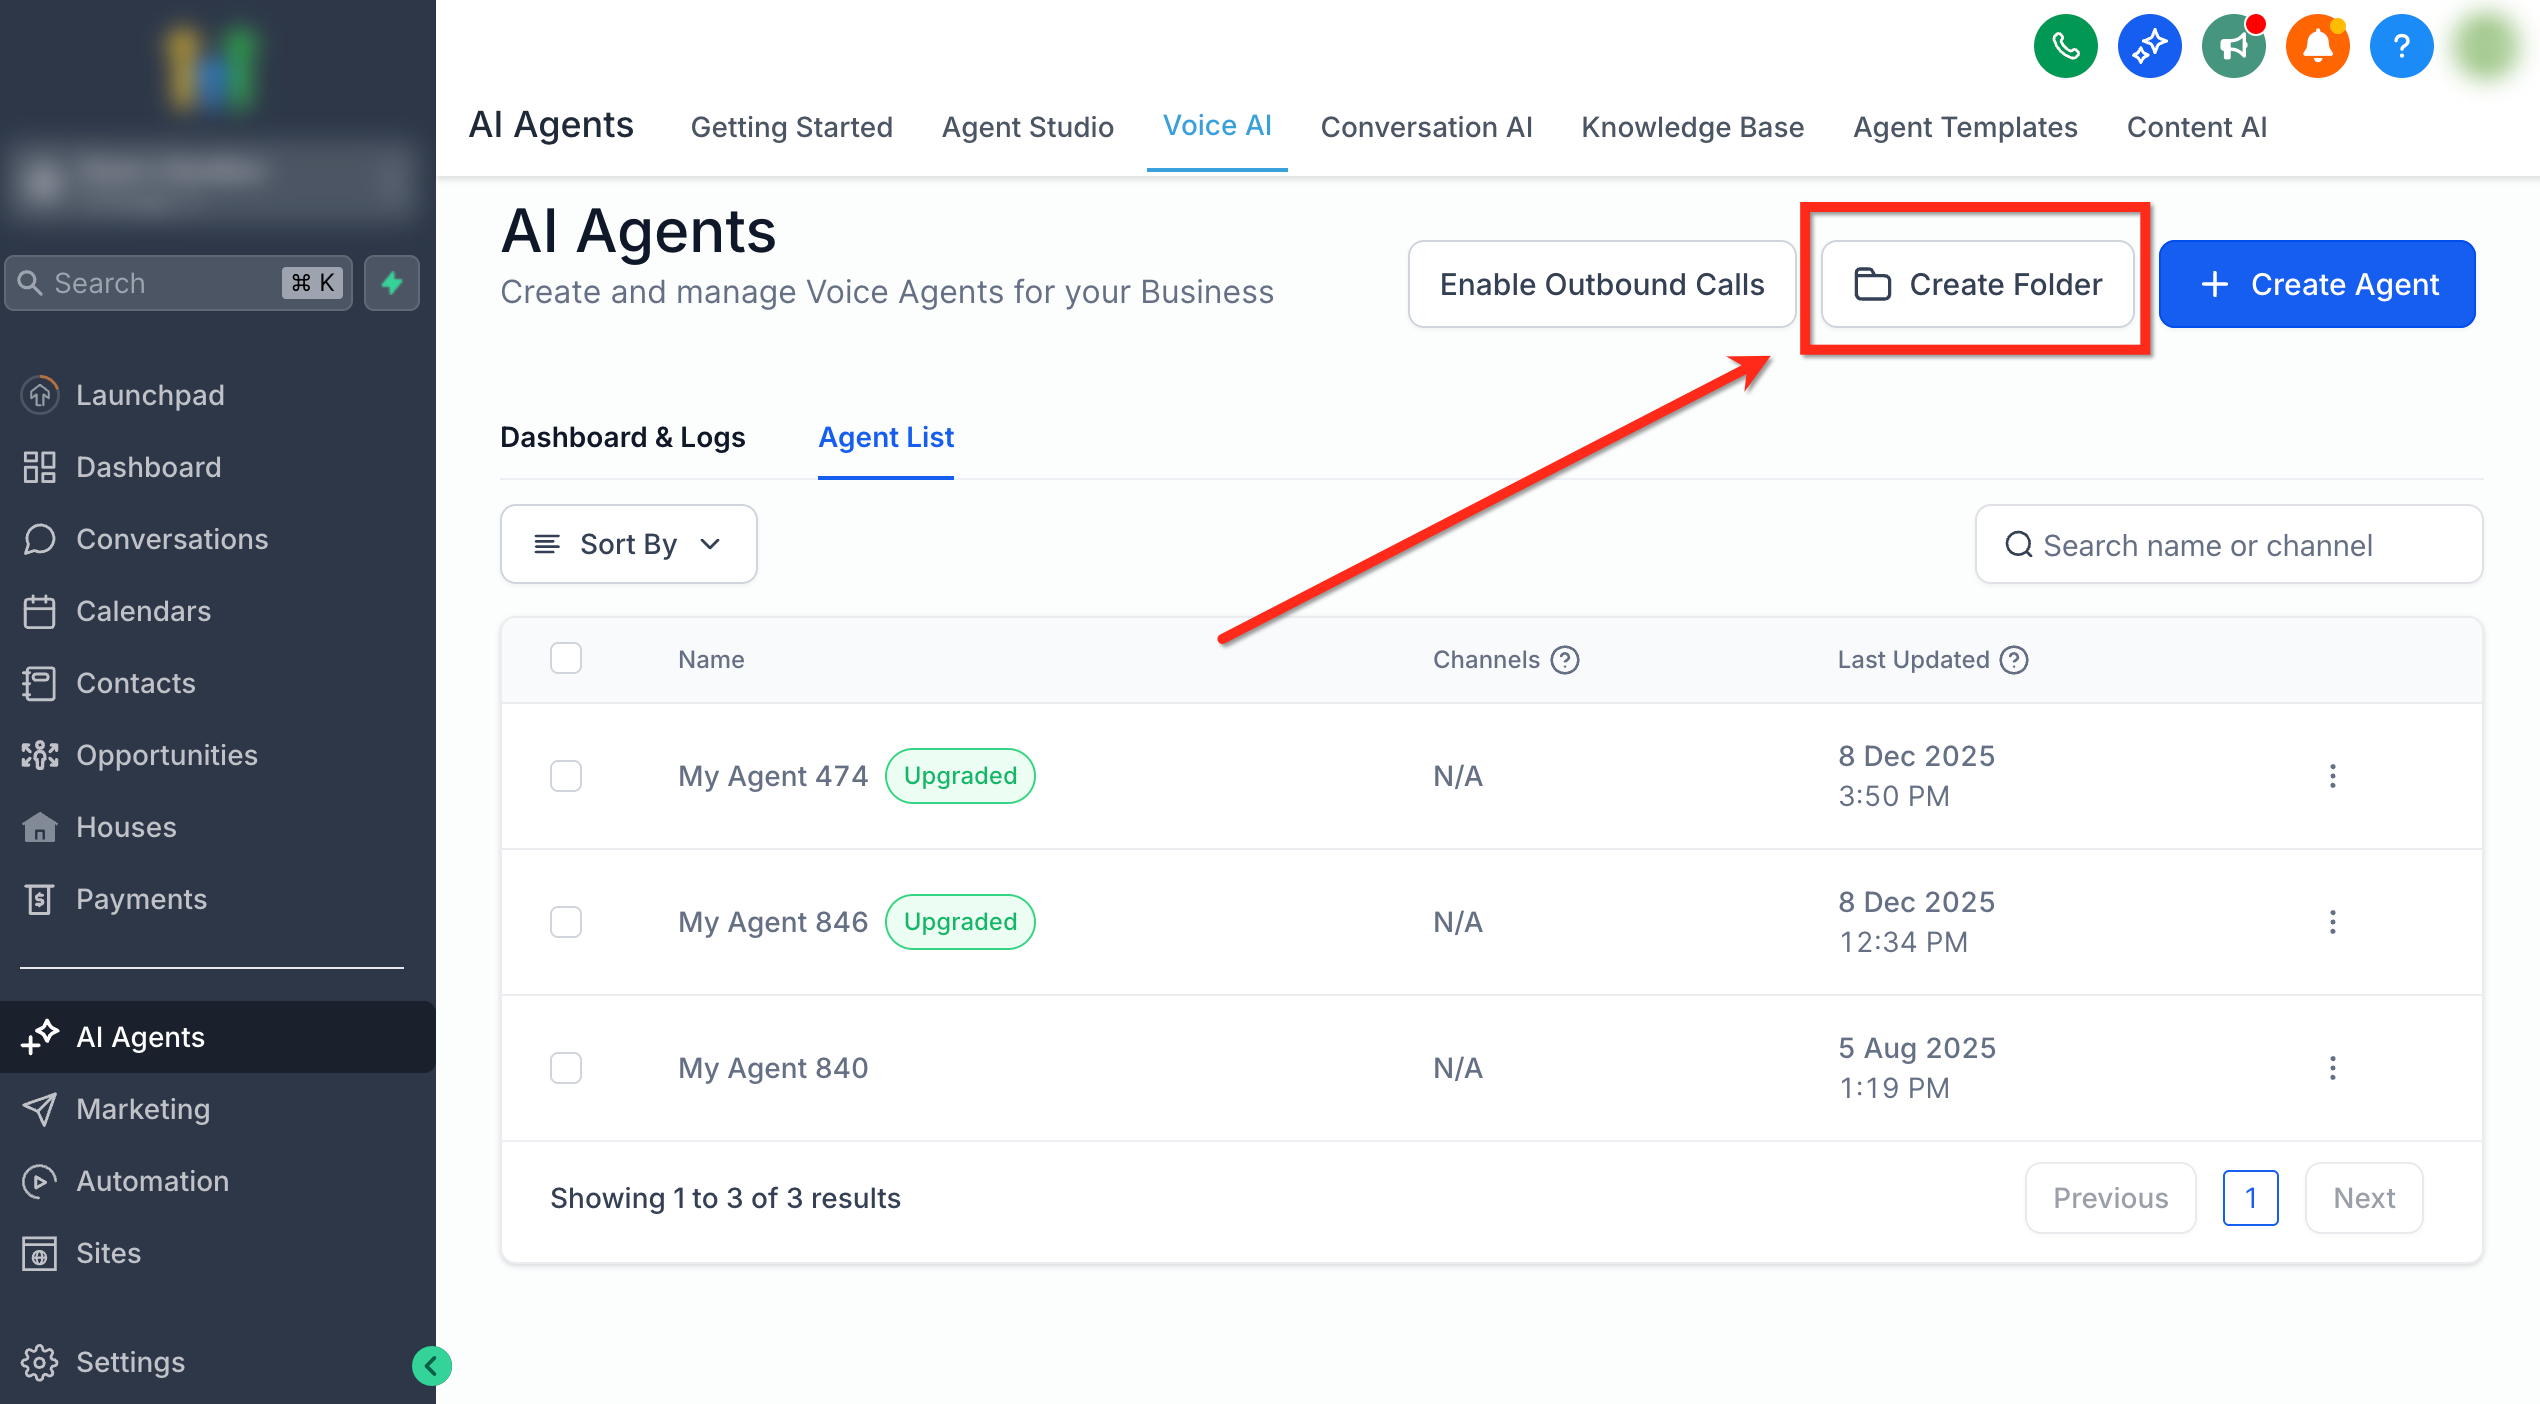Image resolution: width=2540 pixels, height=1404 pixels.
Task: Open the orange notifications bell
Action: pos(2317,46)
